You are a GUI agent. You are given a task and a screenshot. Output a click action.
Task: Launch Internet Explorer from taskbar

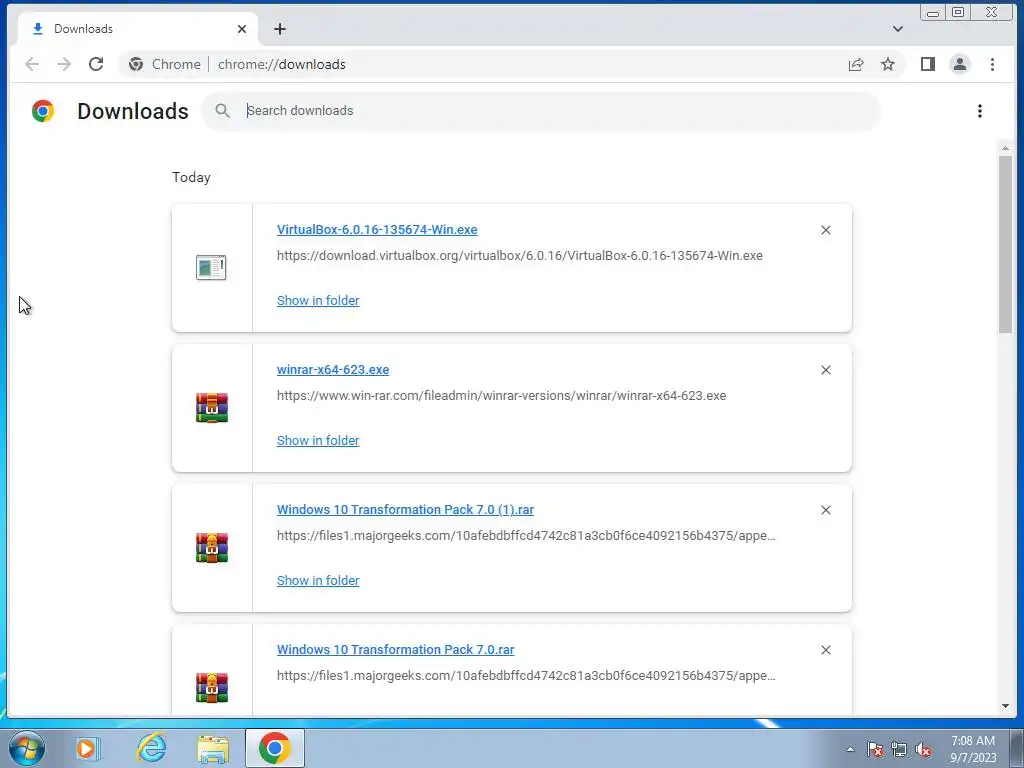click(151, 748)
